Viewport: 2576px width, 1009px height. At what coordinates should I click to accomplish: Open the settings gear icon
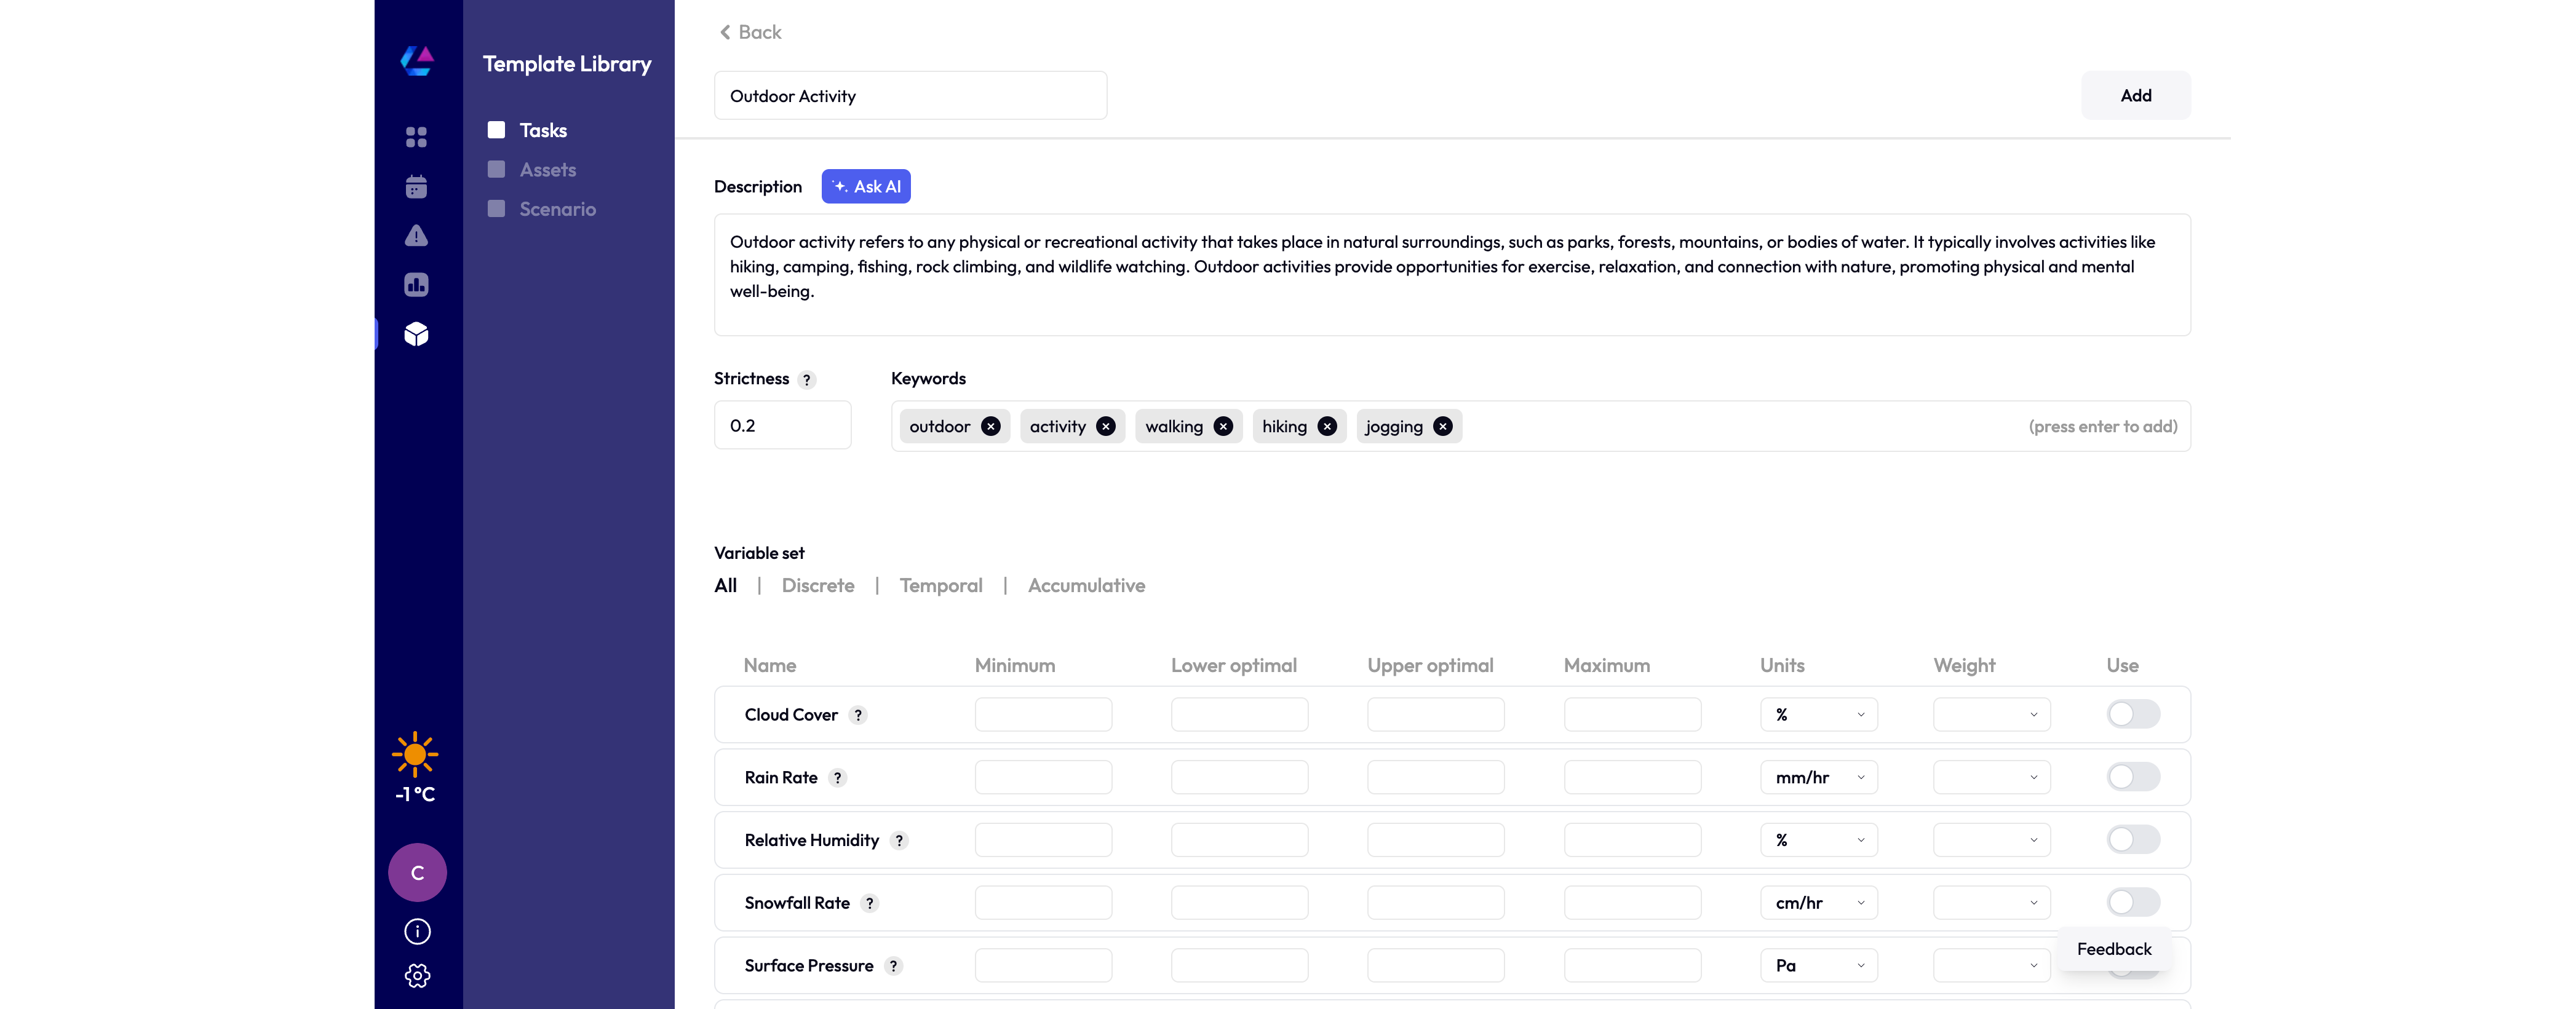417,975
